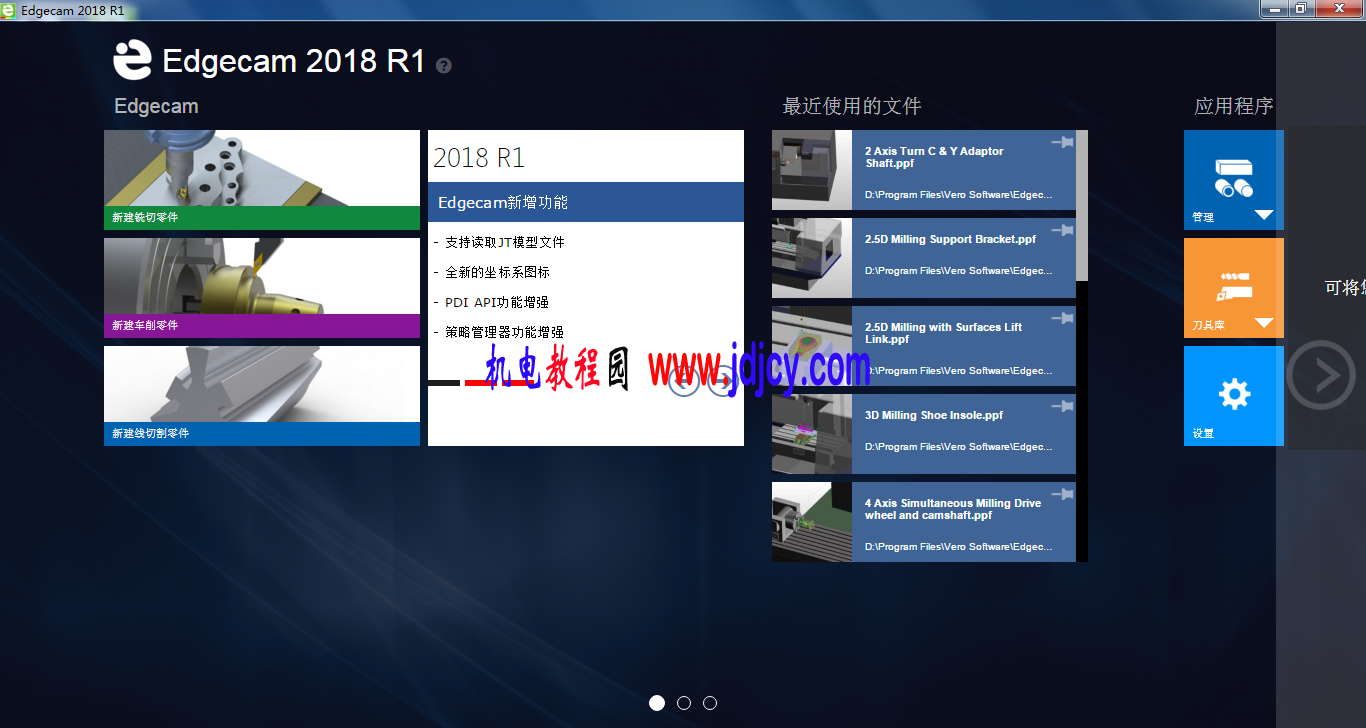Viewport: 1366px width, 728px height.
Task: Click file path under 2.5D Milling Support Bracket
Action: pyautogui.click(x=958, y=271)
